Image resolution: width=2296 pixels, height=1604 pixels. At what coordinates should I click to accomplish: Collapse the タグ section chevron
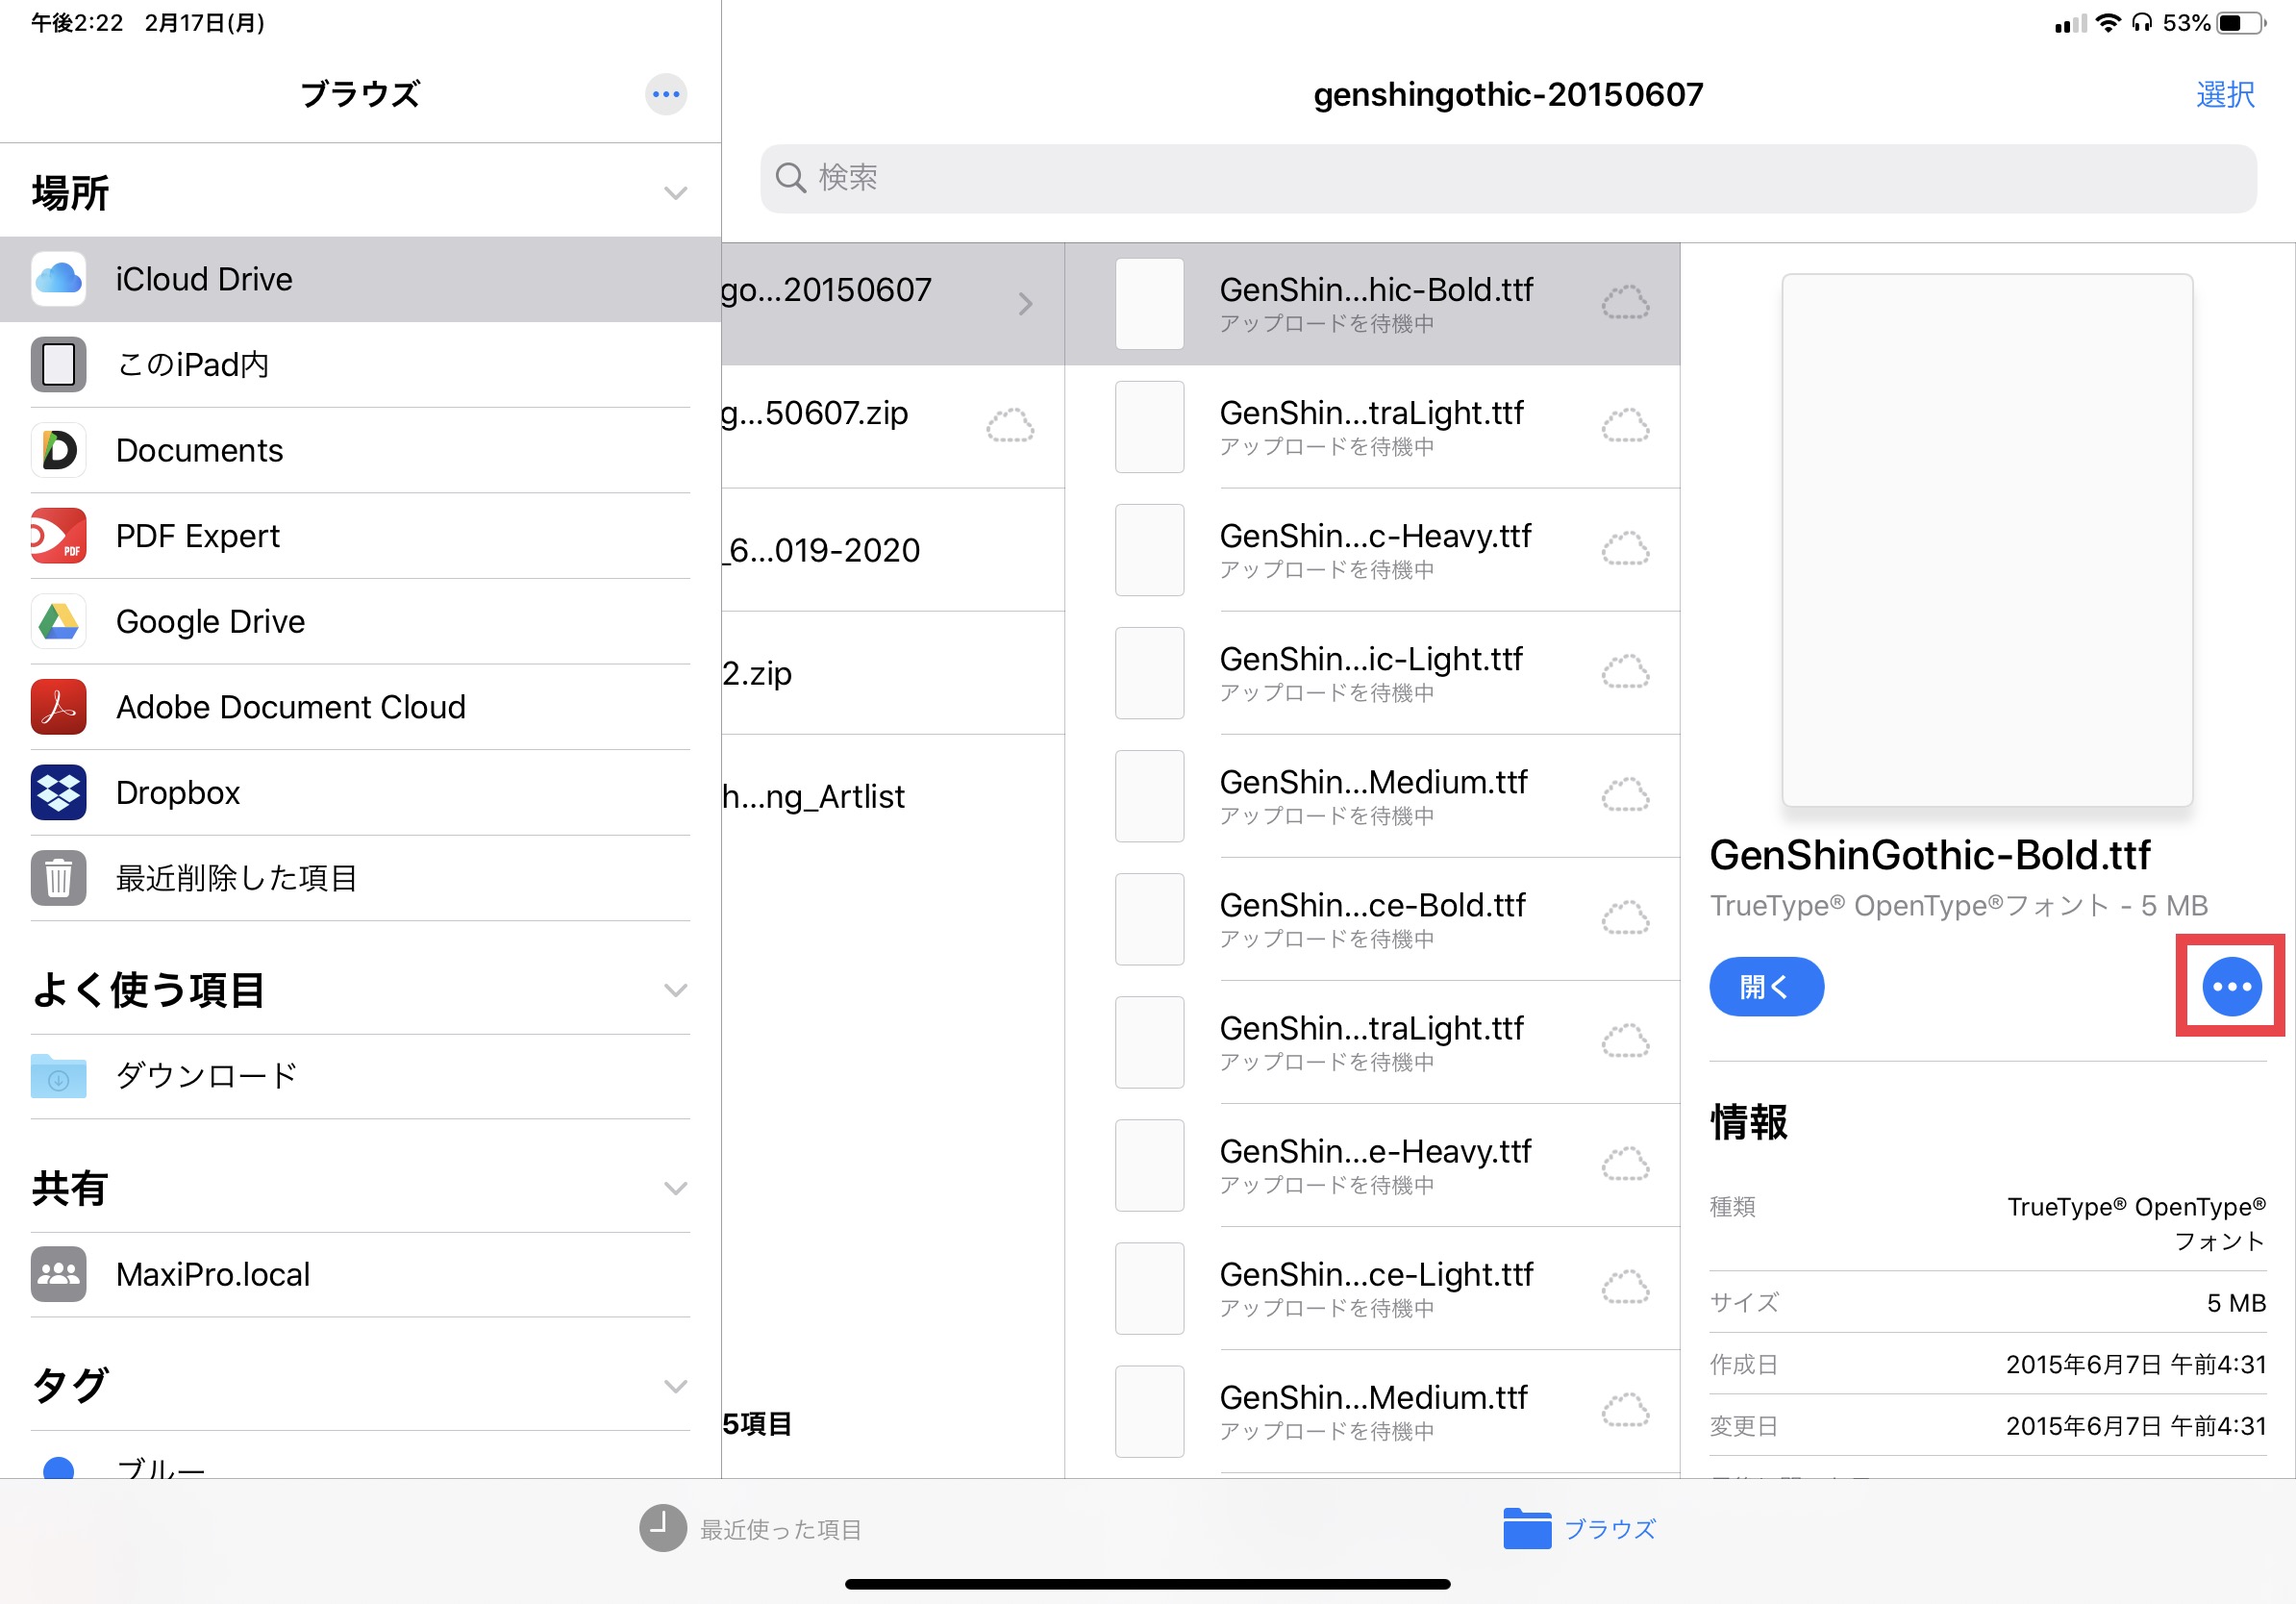tap(676, 1386)
